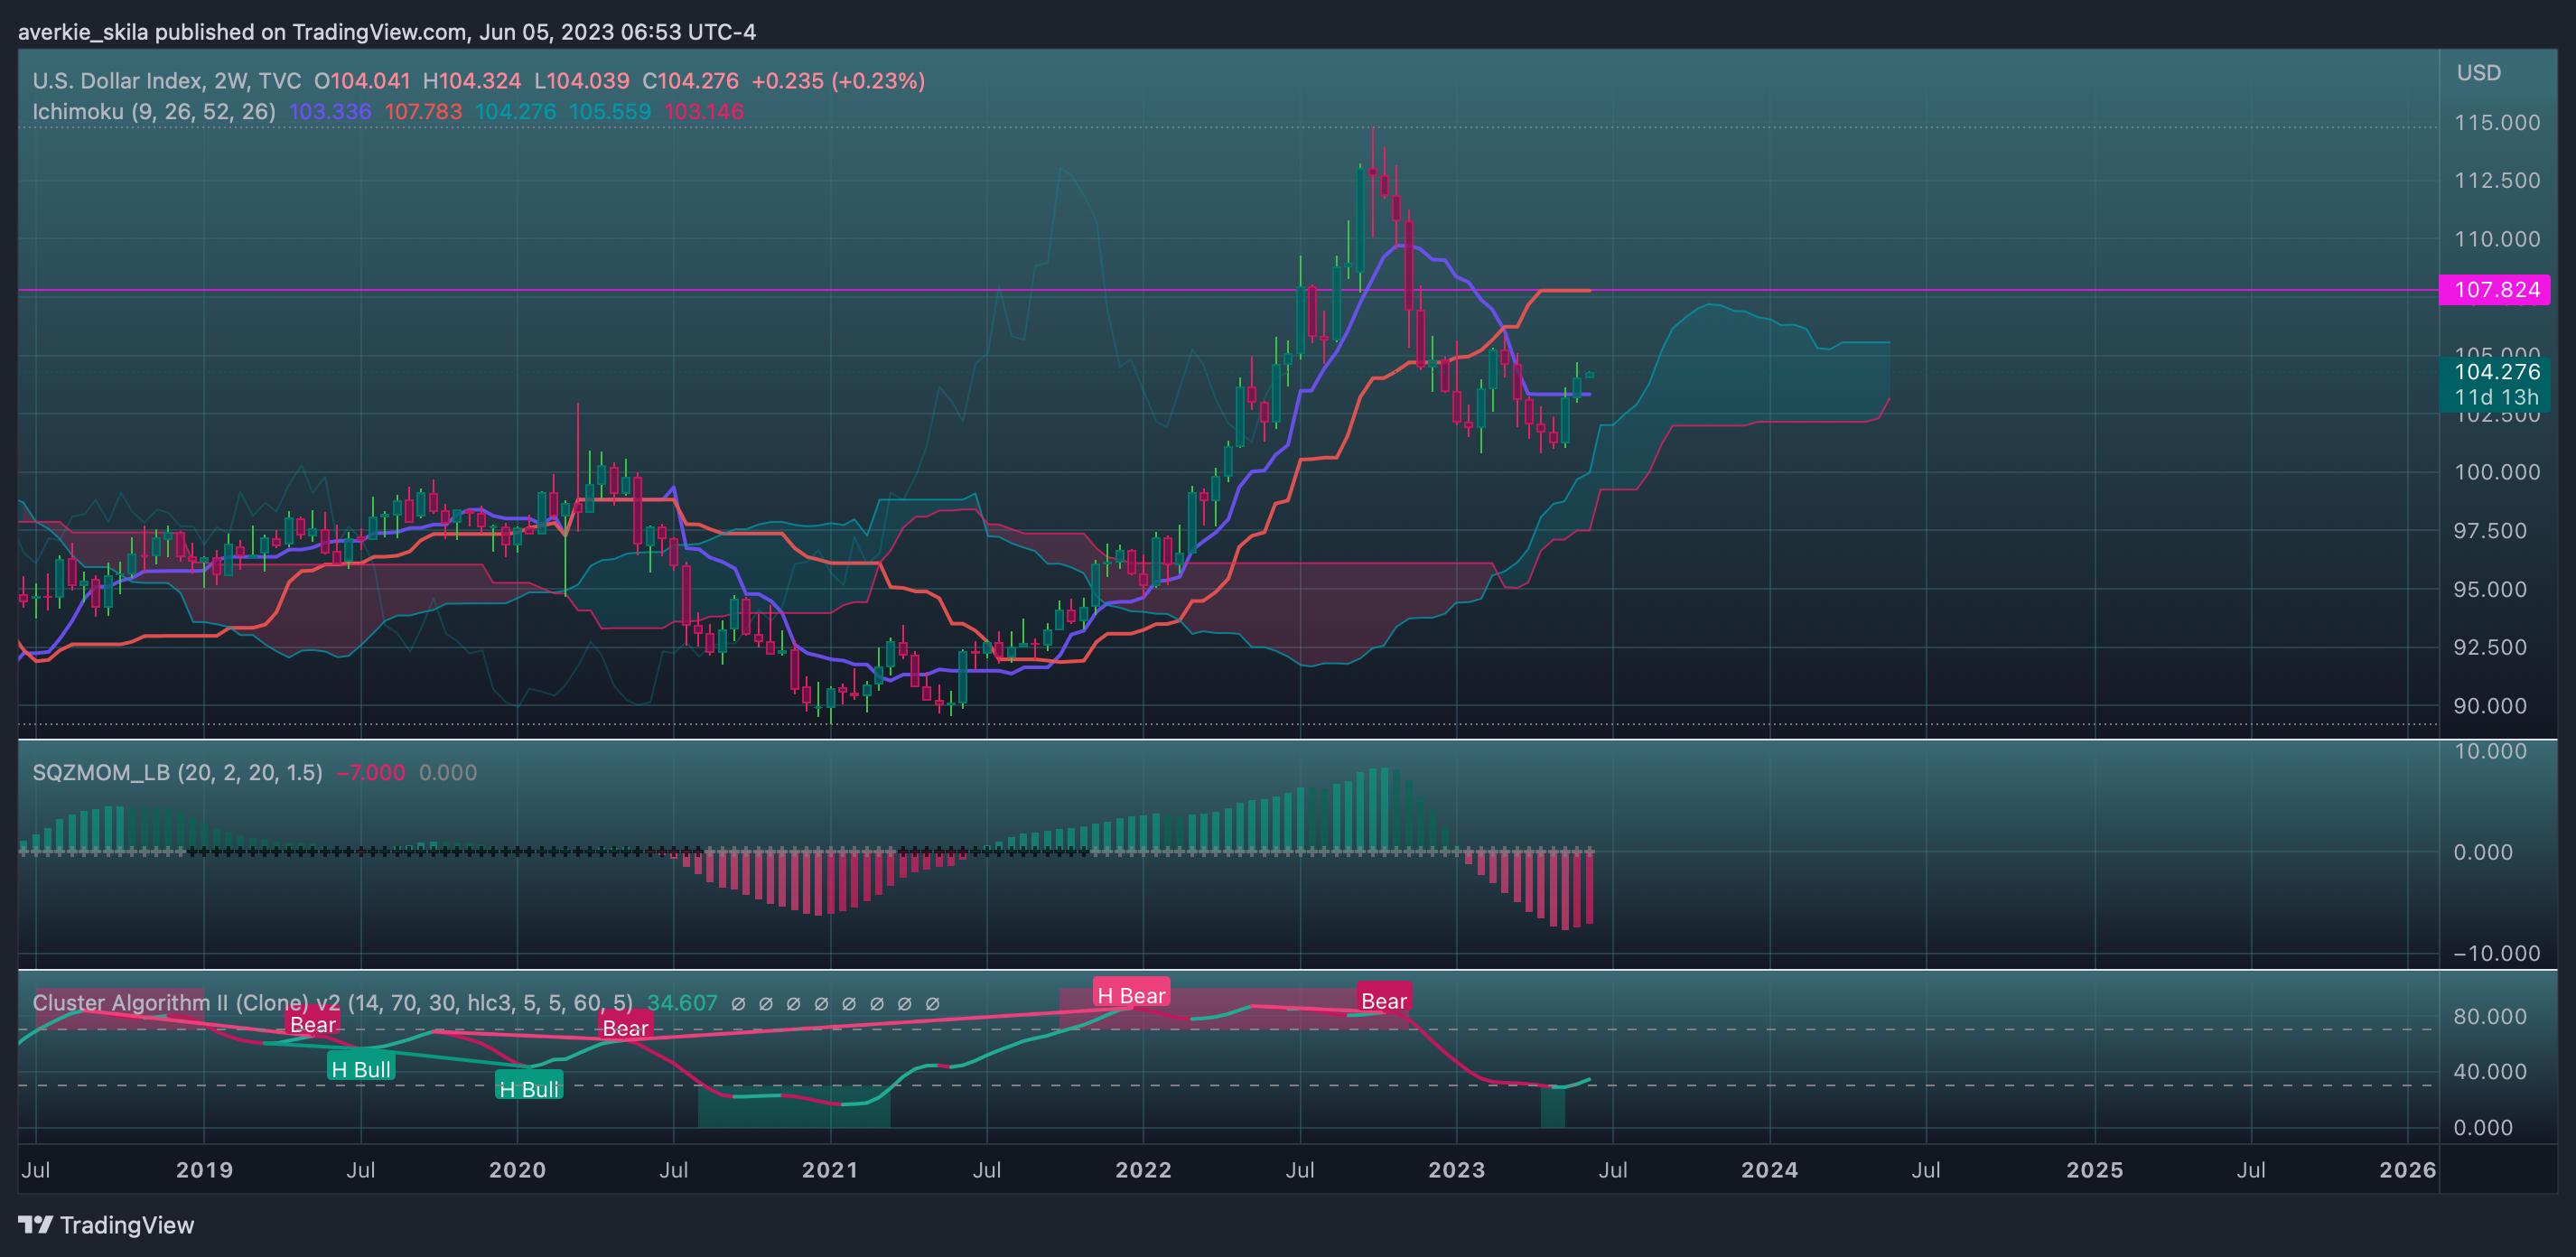2576x1257 pixels.
Task: Click the 112.500 price axis label
Action: [2497, 180]
